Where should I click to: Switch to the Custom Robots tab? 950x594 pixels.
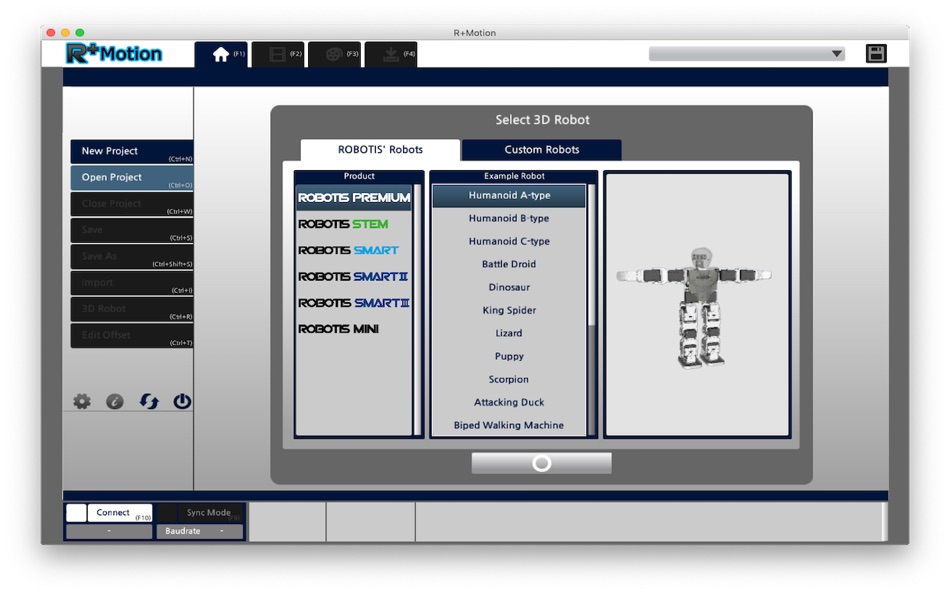point(542,150)
